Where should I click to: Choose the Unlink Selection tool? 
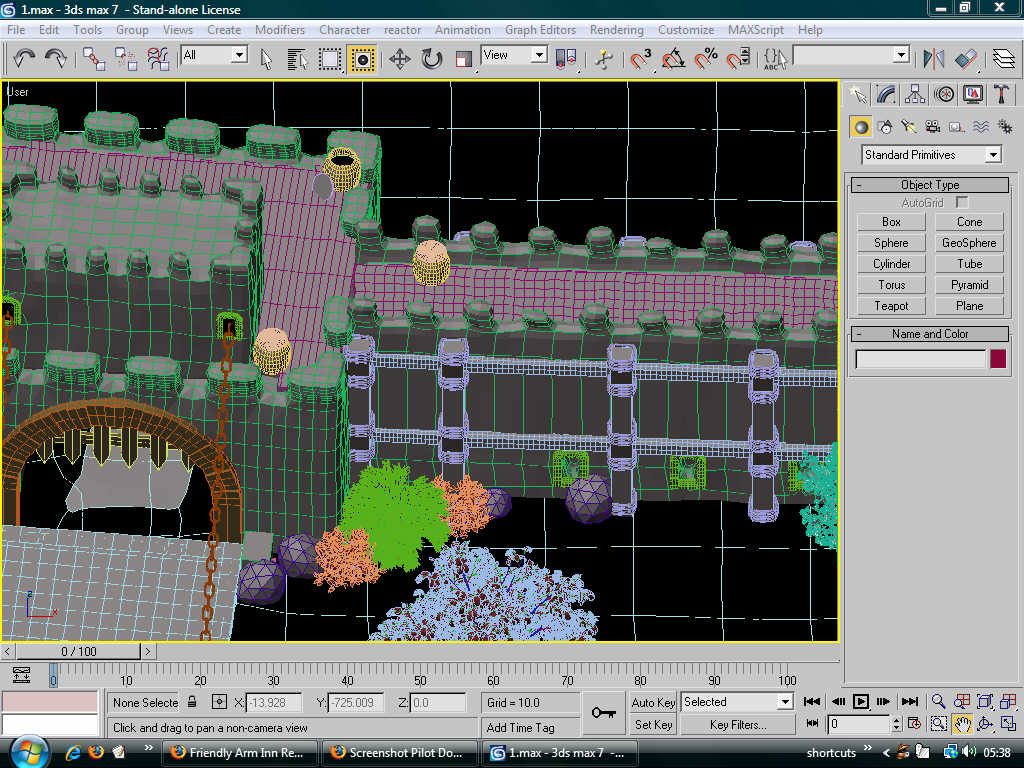click(x=125, y=59)
